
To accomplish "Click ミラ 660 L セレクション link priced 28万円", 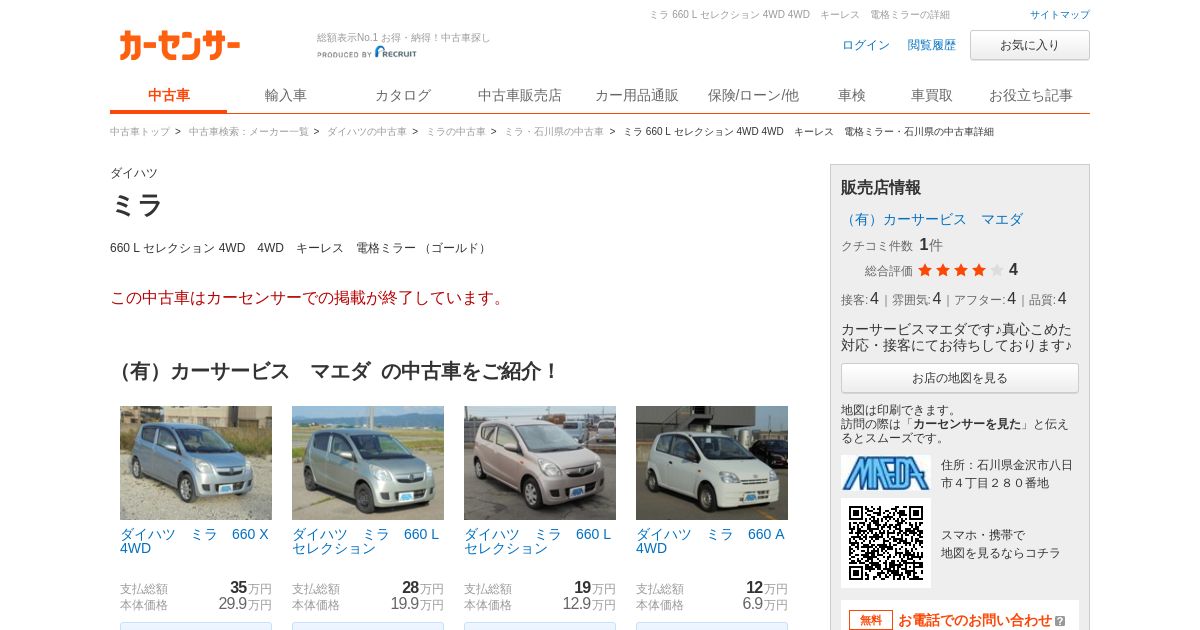I will tap(366, 541).
